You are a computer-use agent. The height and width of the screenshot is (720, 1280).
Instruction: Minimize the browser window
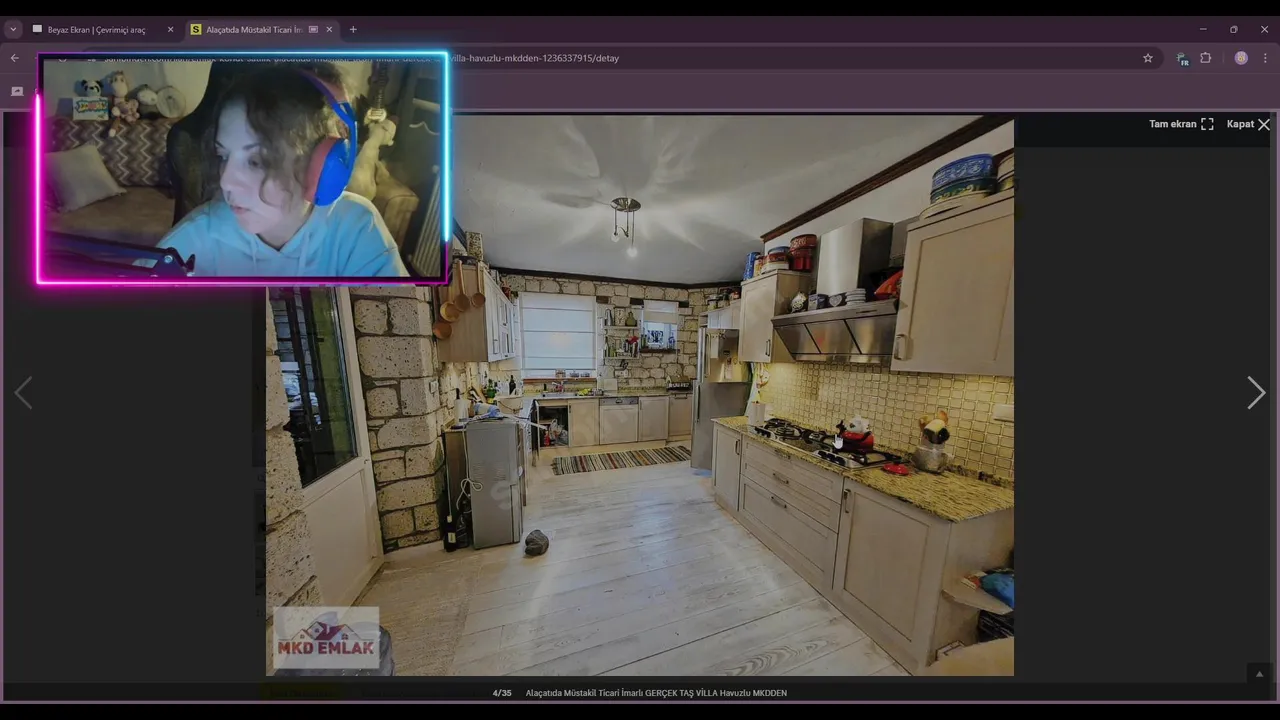point(1203,30)
